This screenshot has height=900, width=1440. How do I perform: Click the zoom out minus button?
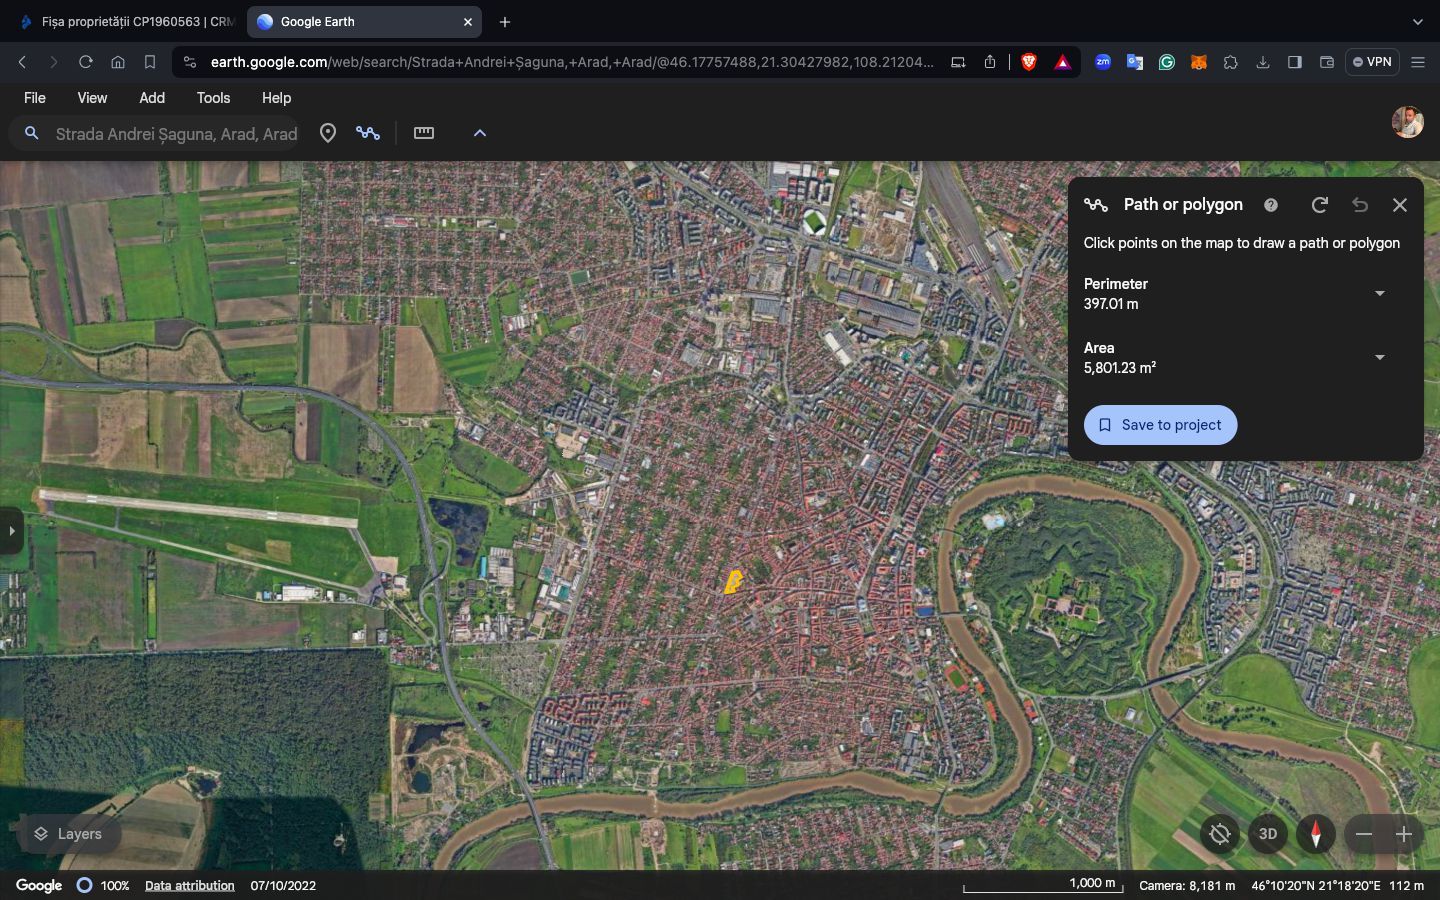[1364, 834]
